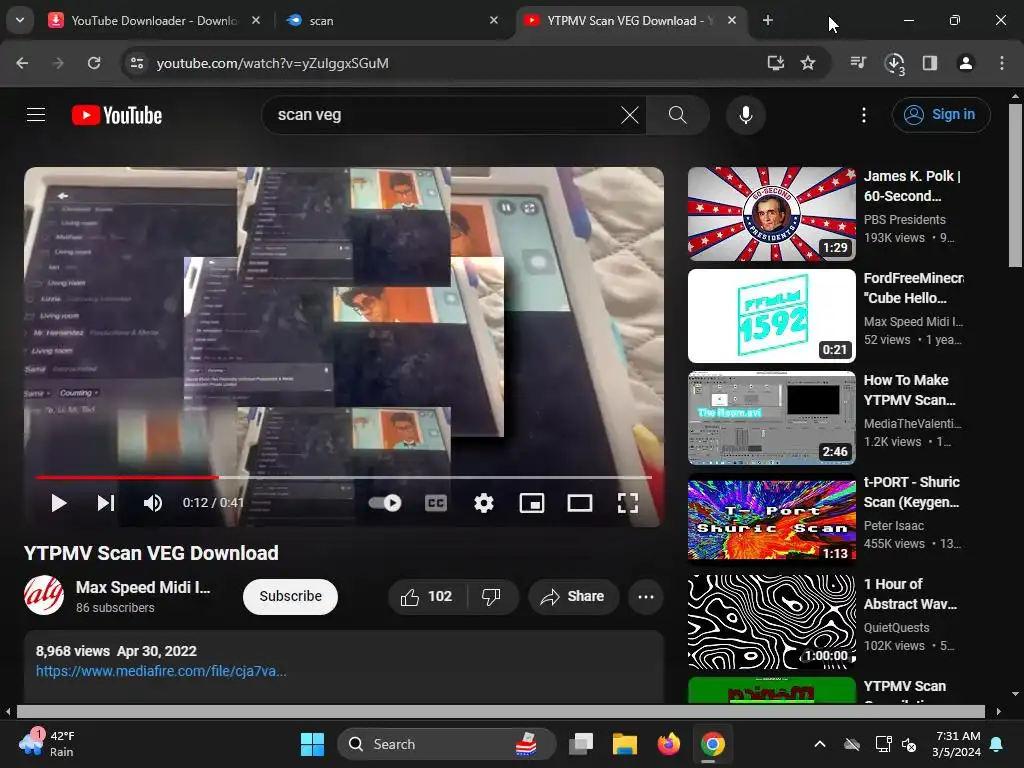Open the Windows Start menu
Screen dimensions: 1024x768
(x=312, y=744)
